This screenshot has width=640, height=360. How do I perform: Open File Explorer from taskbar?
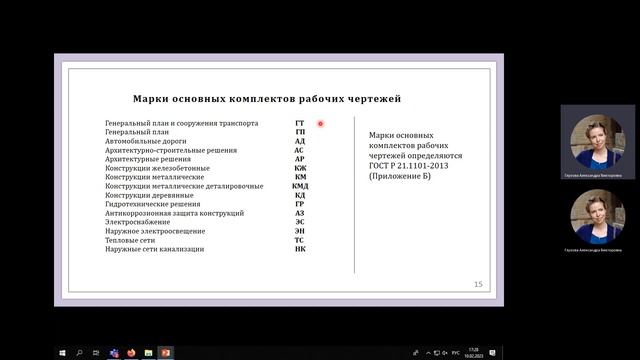(x=148, y=353)
